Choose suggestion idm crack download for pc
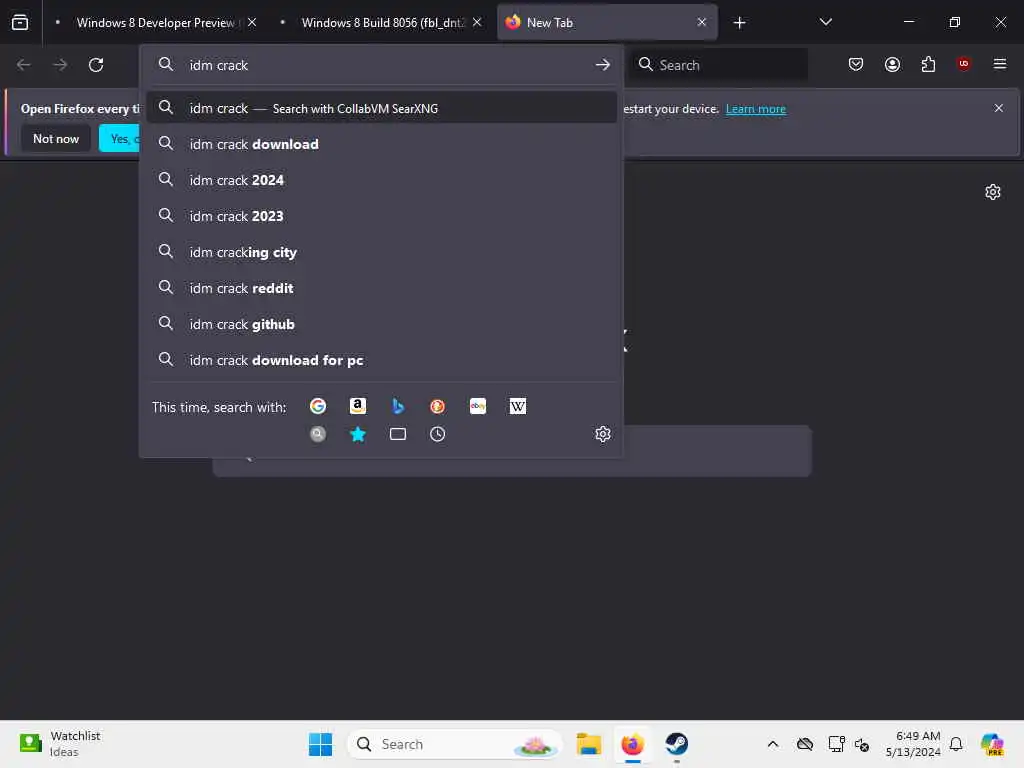This screenshot has height=768, width=1024. [x=381, y=360]
